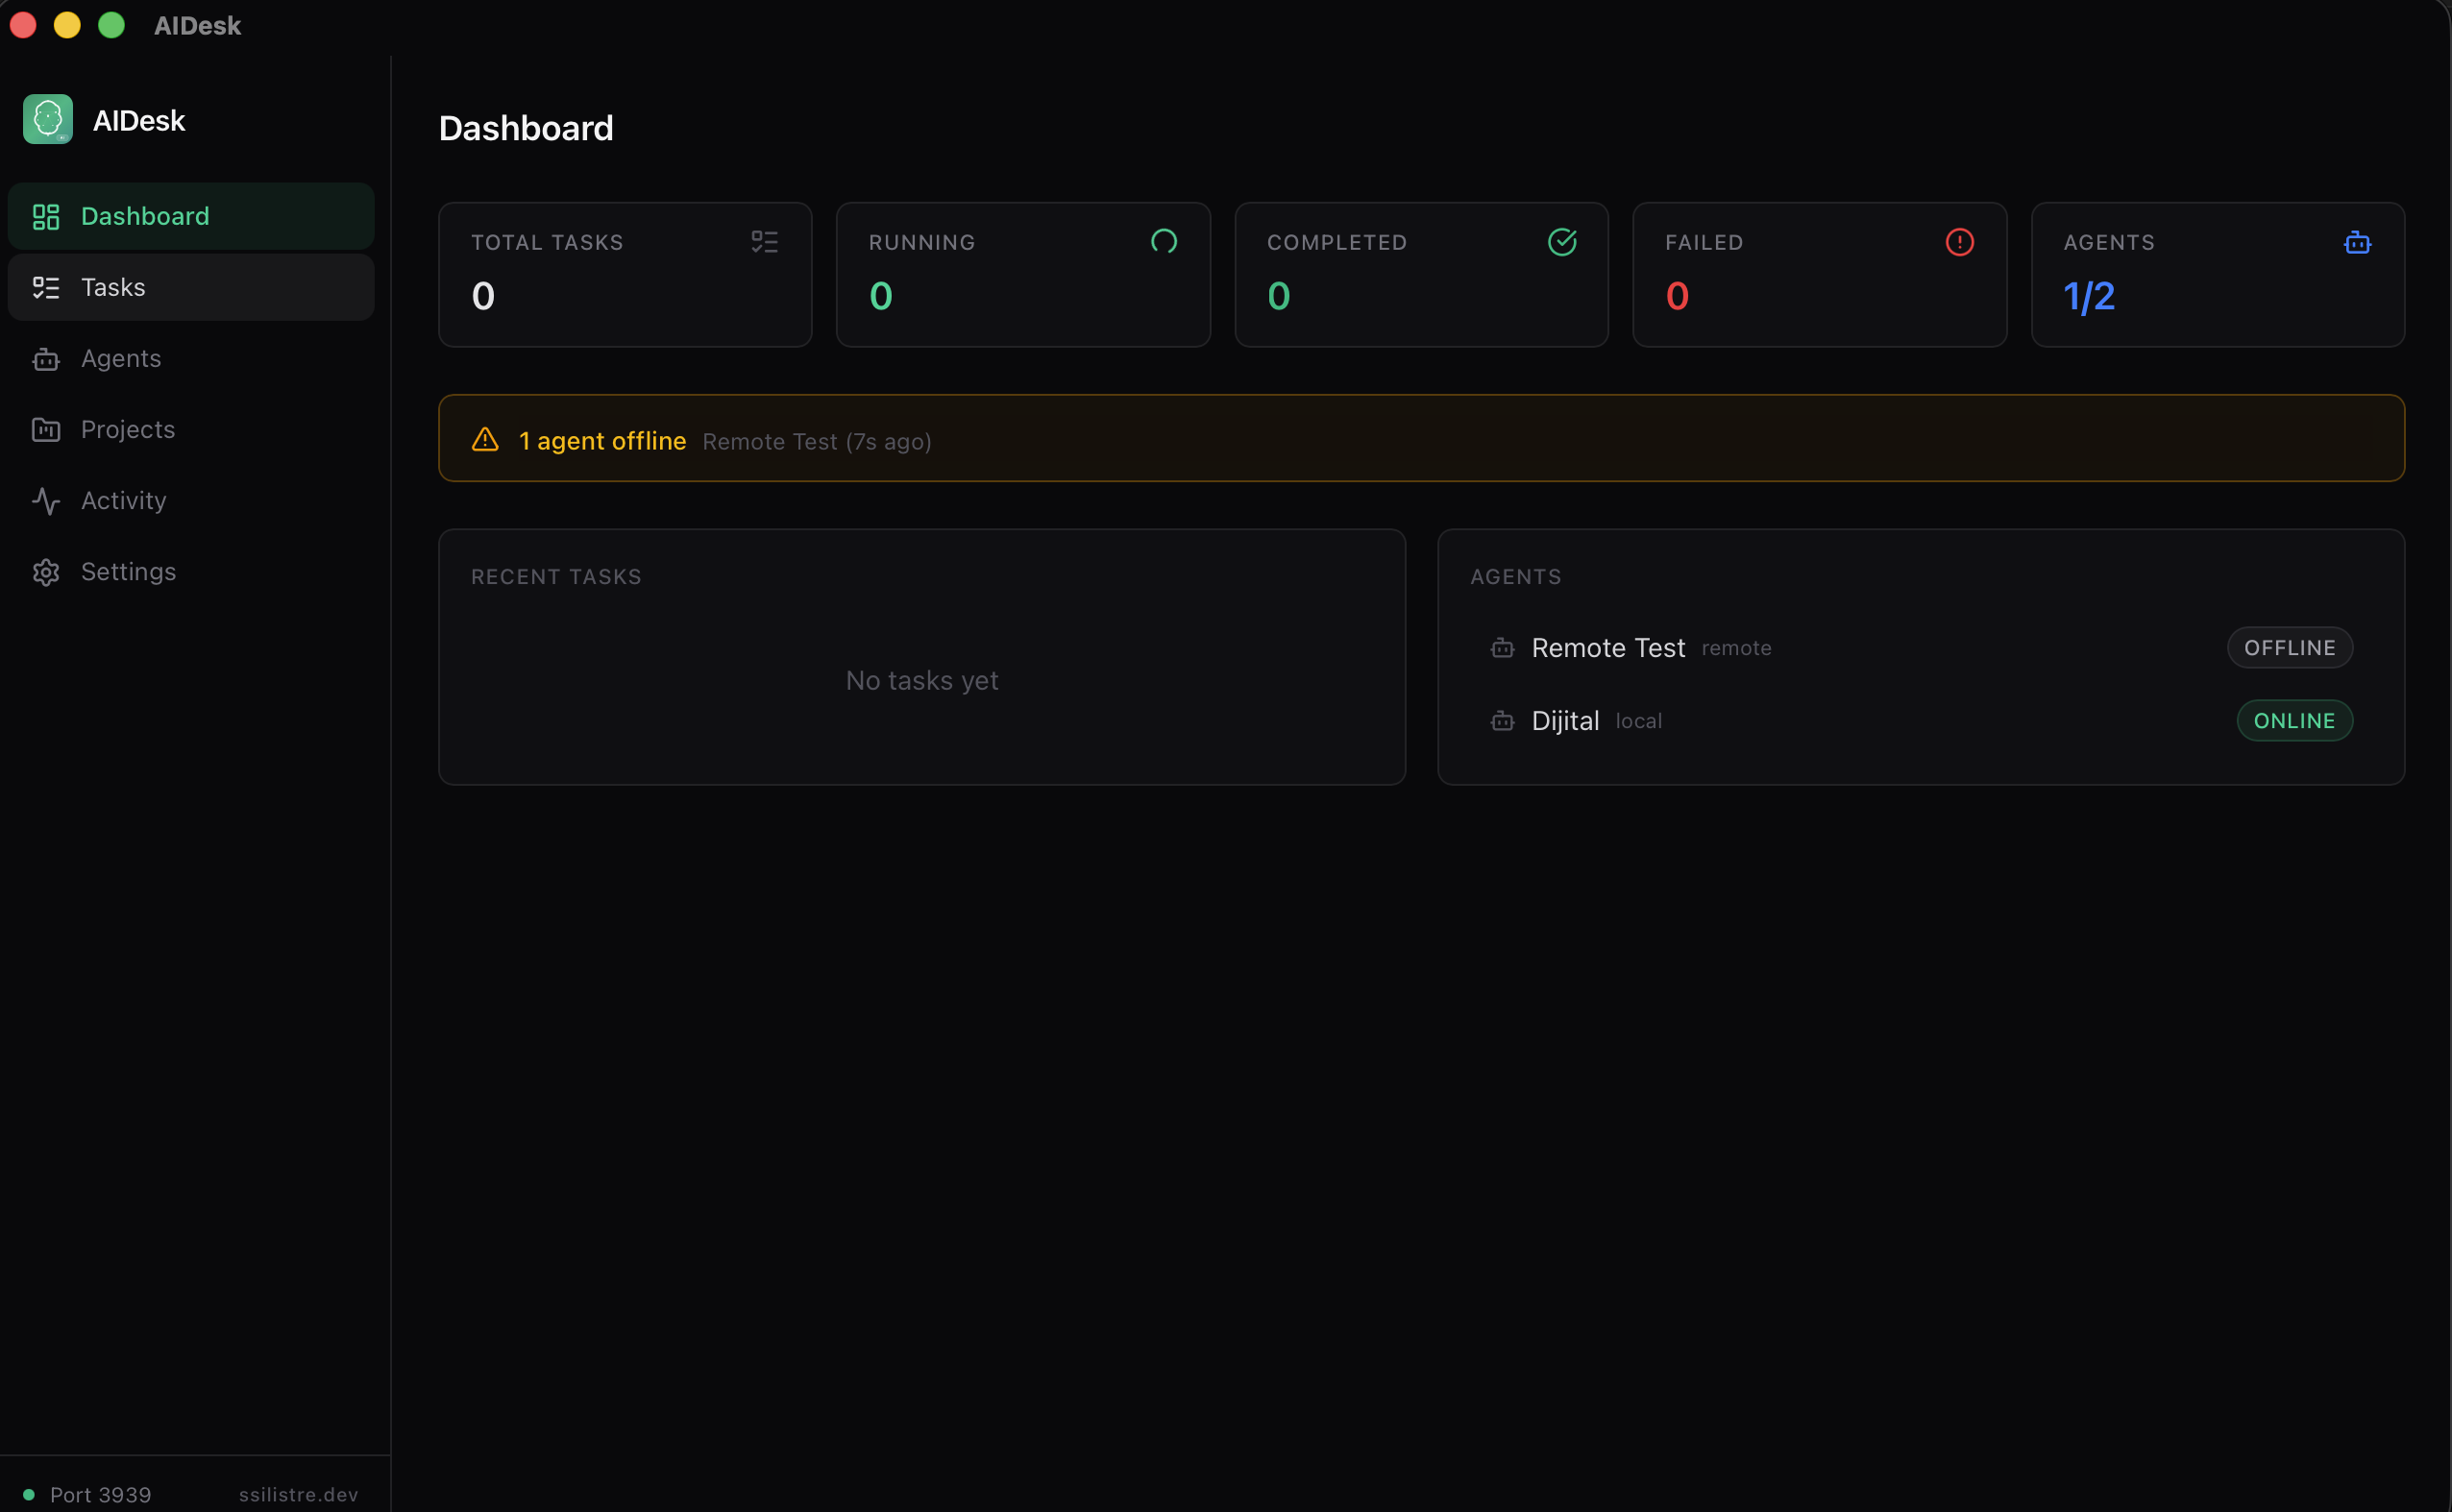Image resolution: width=2452 pixels, height=1512 pixels.
Task: Click the Agents robot icon in sidebar
Action: (x=45, y=358)
